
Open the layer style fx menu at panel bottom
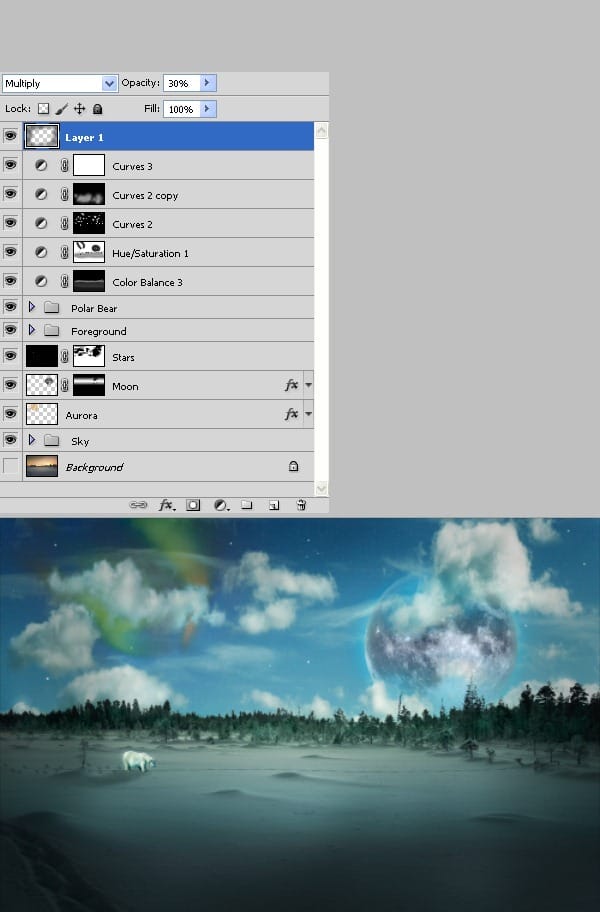166,506
